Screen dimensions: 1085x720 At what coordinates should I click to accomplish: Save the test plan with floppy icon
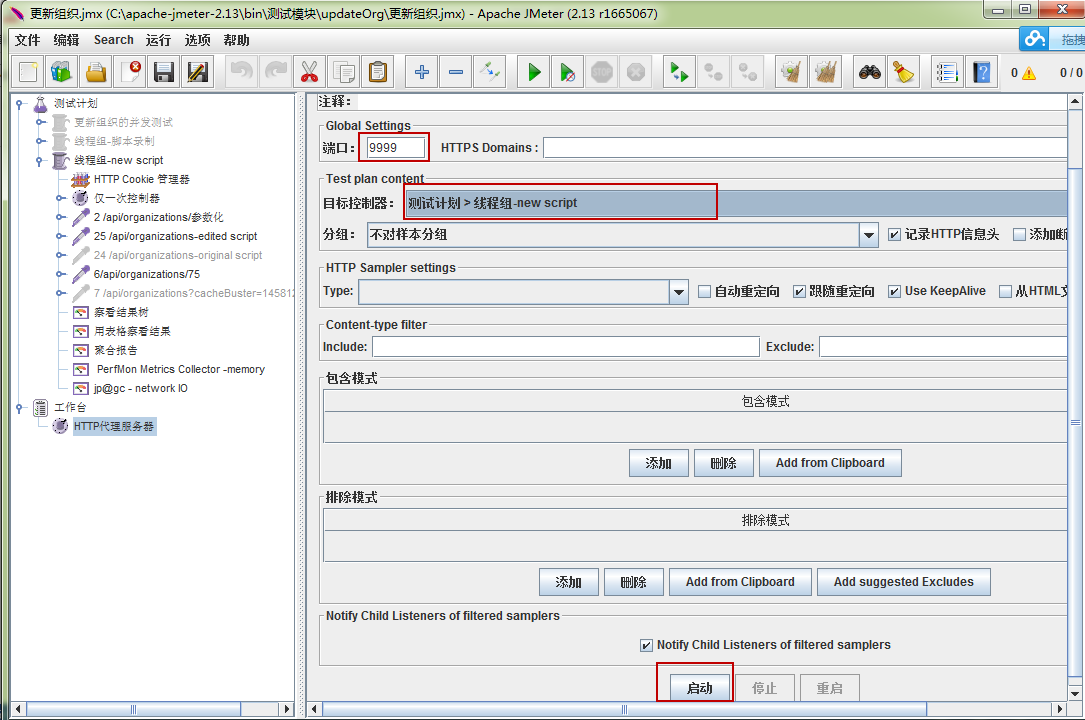[x=163, y=72]
